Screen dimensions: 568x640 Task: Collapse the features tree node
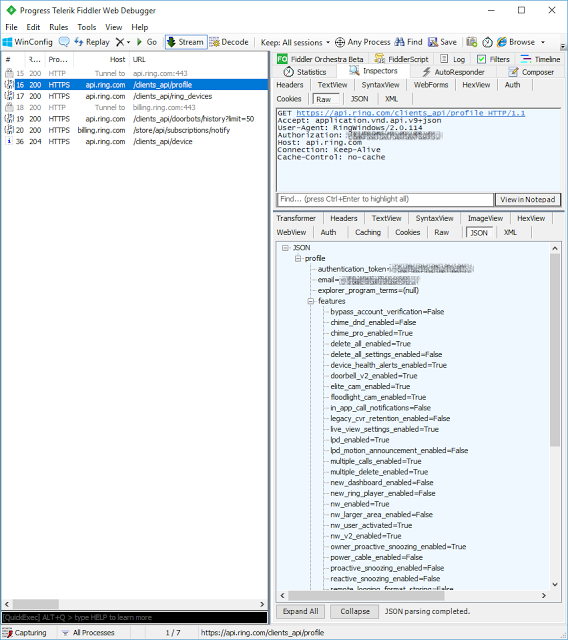point(311,301)
